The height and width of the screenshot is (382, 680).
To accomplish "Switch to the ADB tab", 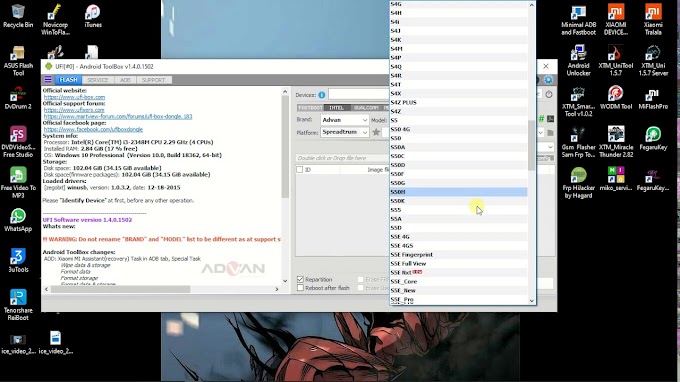I will click(x=125, y=80).
